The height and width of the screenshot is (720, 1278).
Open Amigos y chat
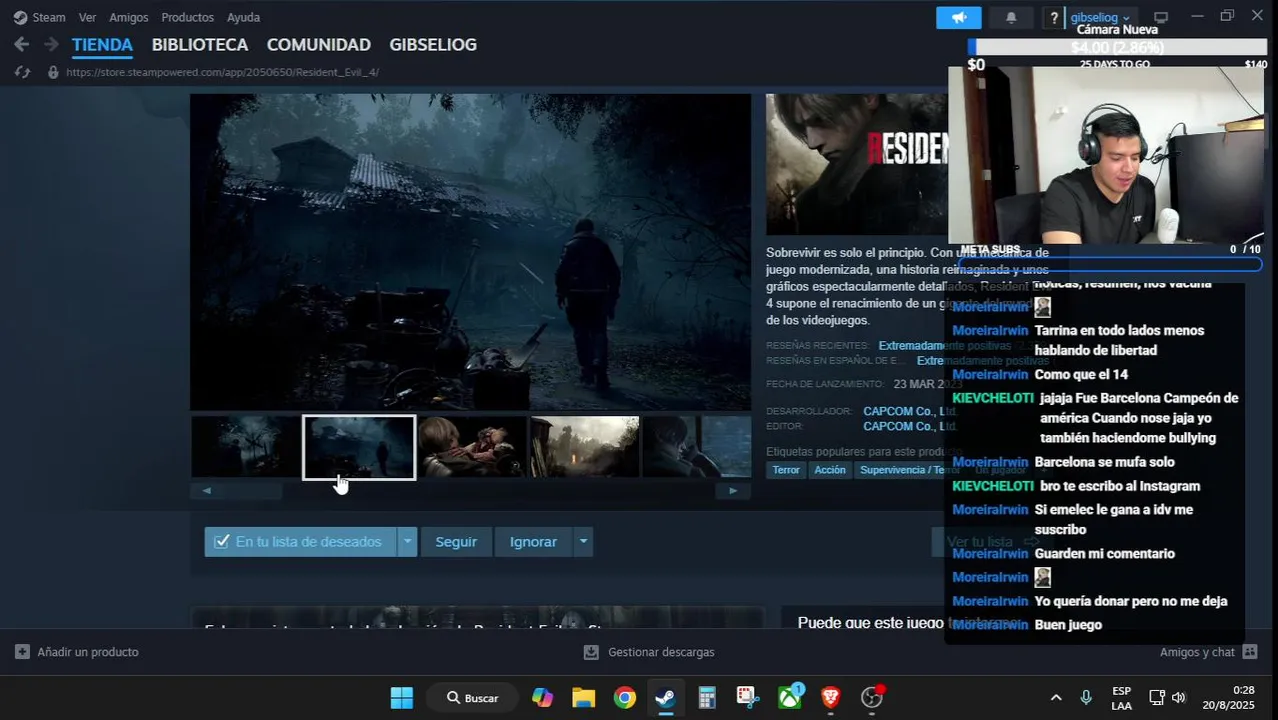click(1197, 652)
